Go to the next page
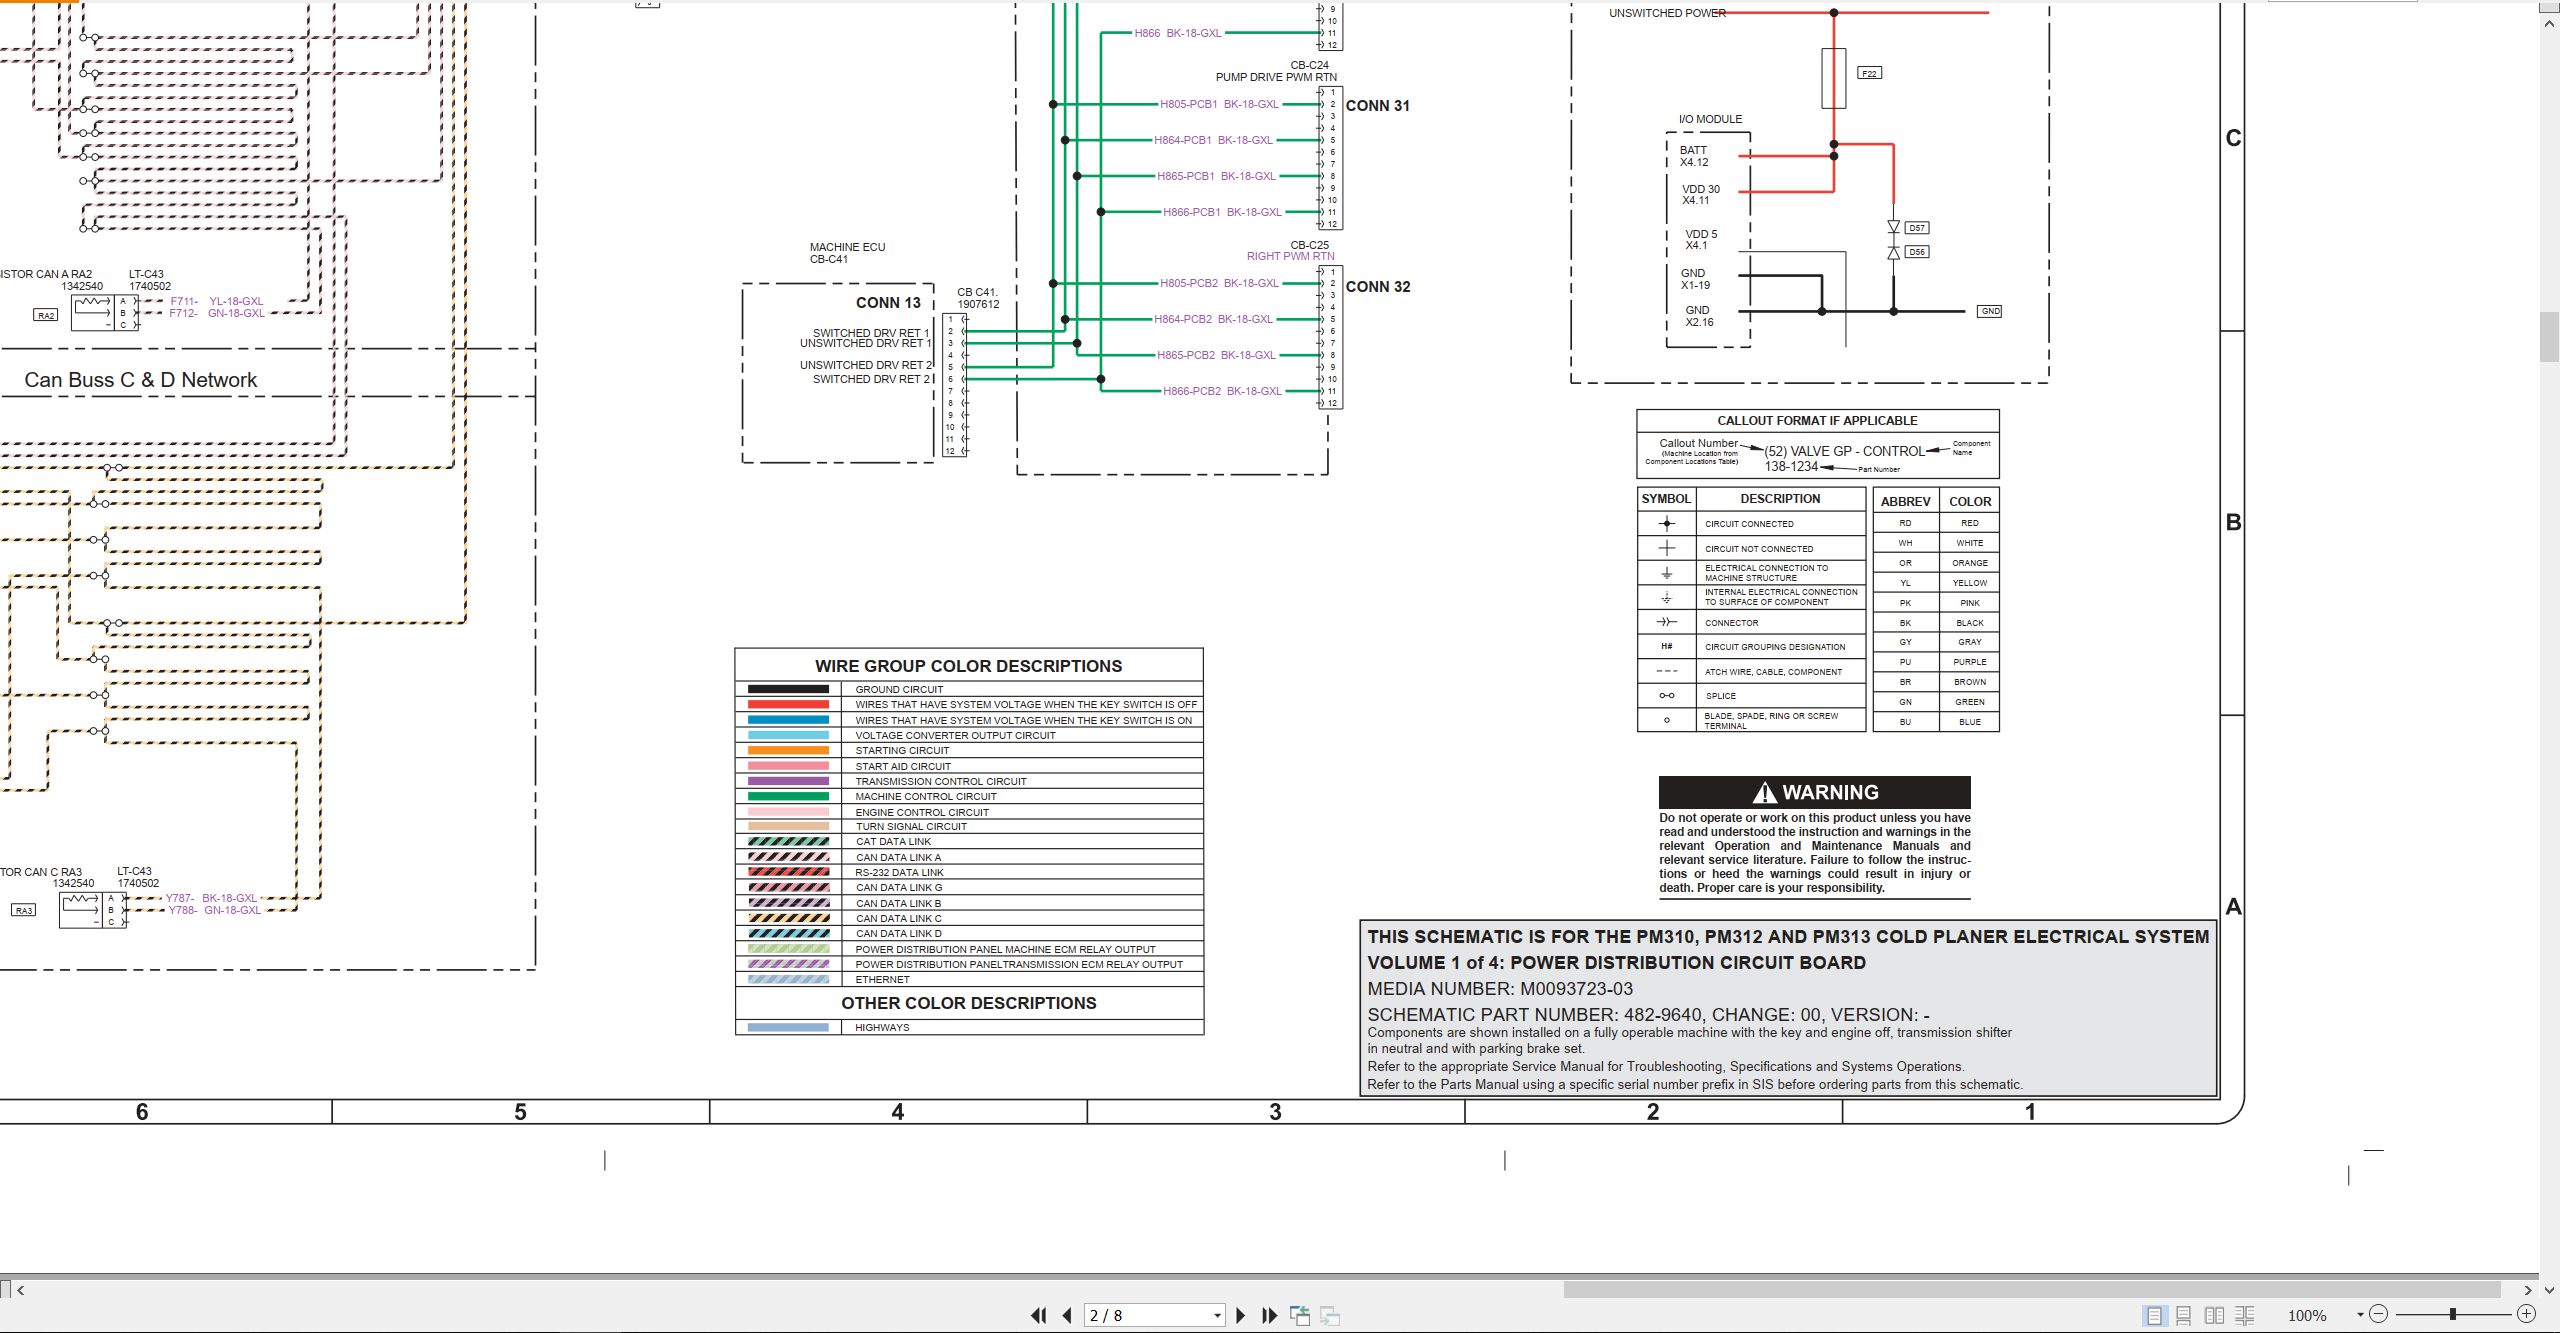 point(1241,1316)
